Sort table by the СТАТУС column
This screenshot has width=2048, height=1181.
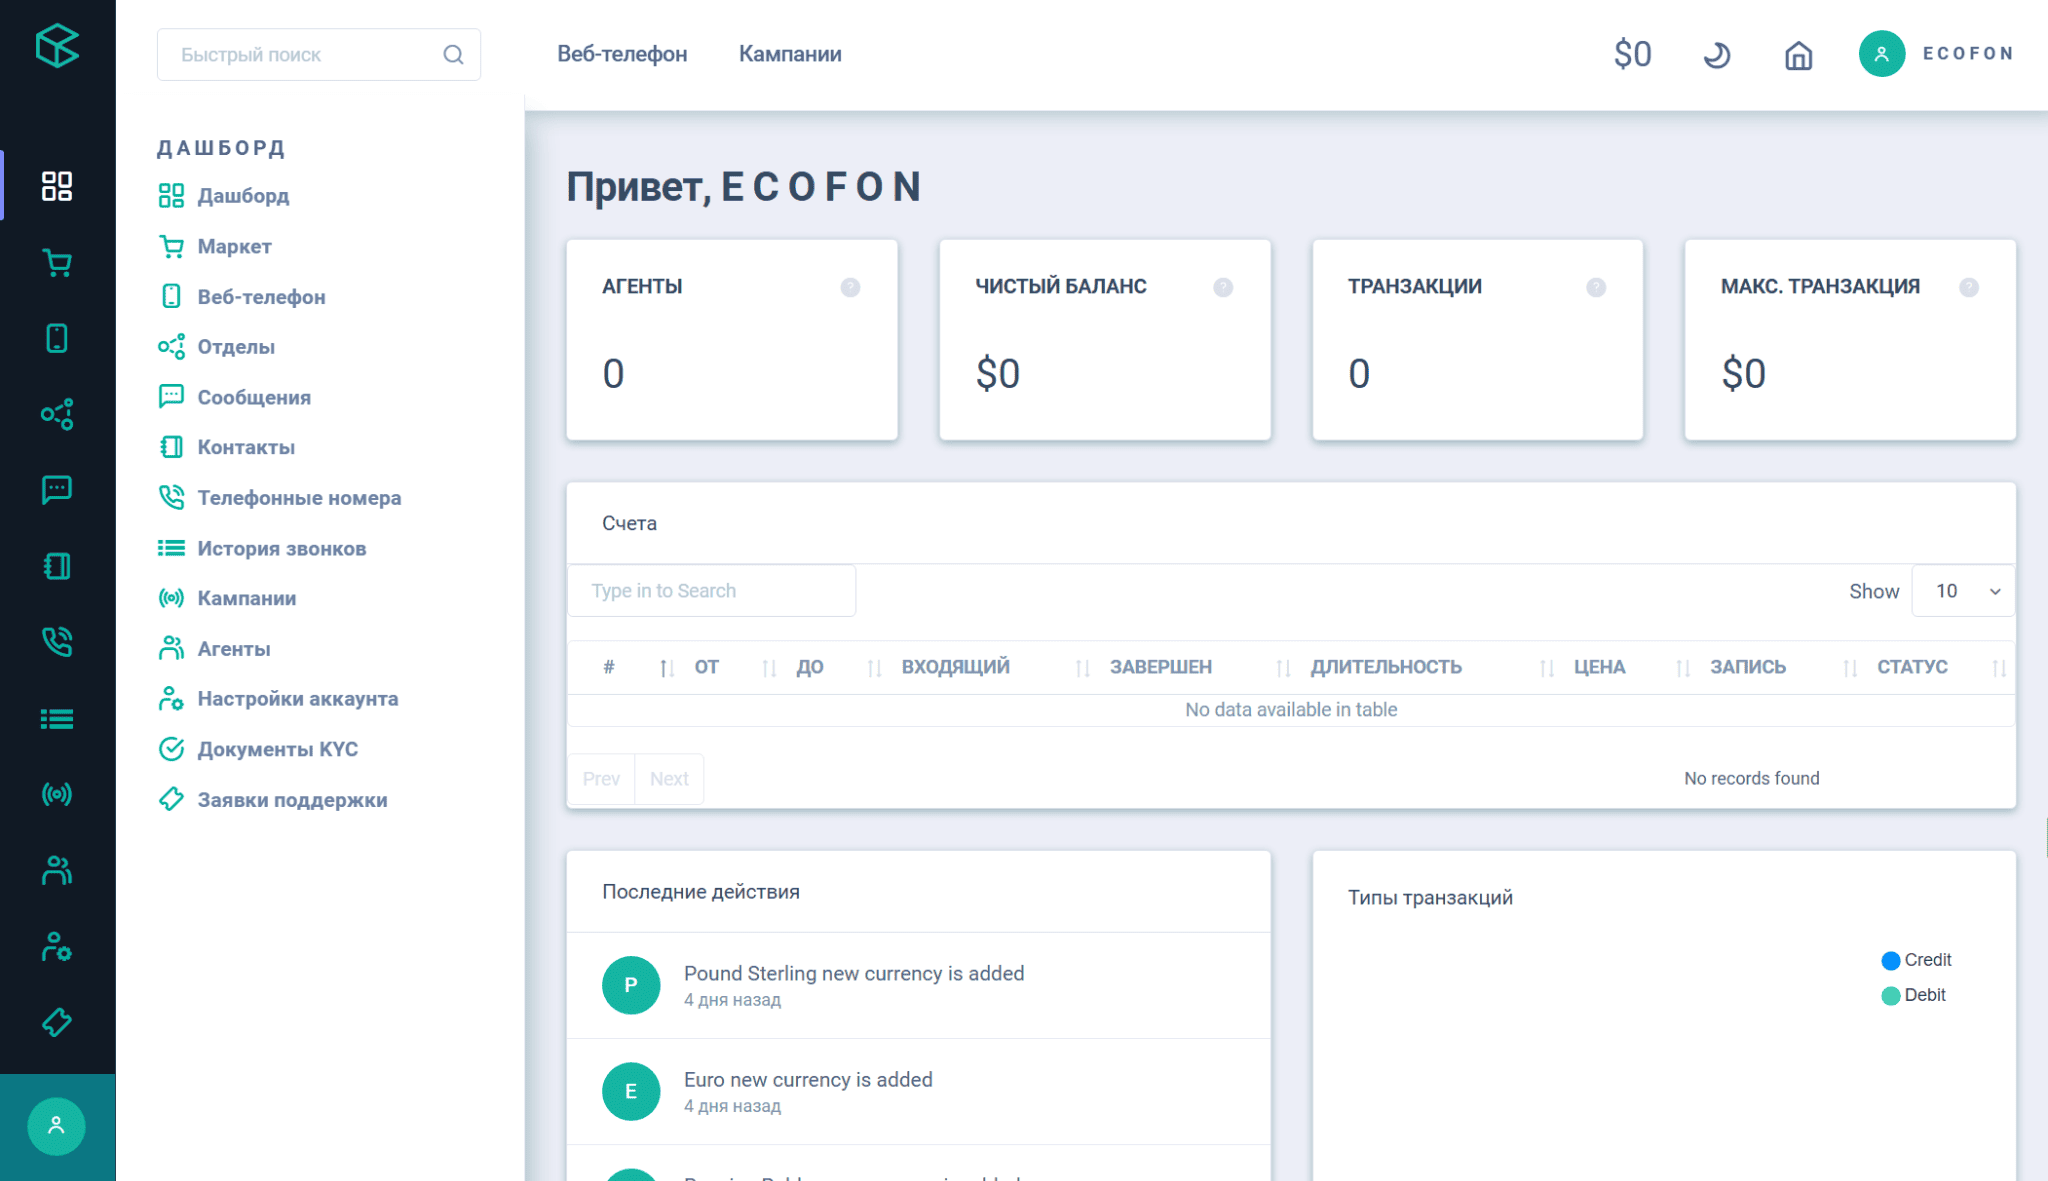(1939, 667)
